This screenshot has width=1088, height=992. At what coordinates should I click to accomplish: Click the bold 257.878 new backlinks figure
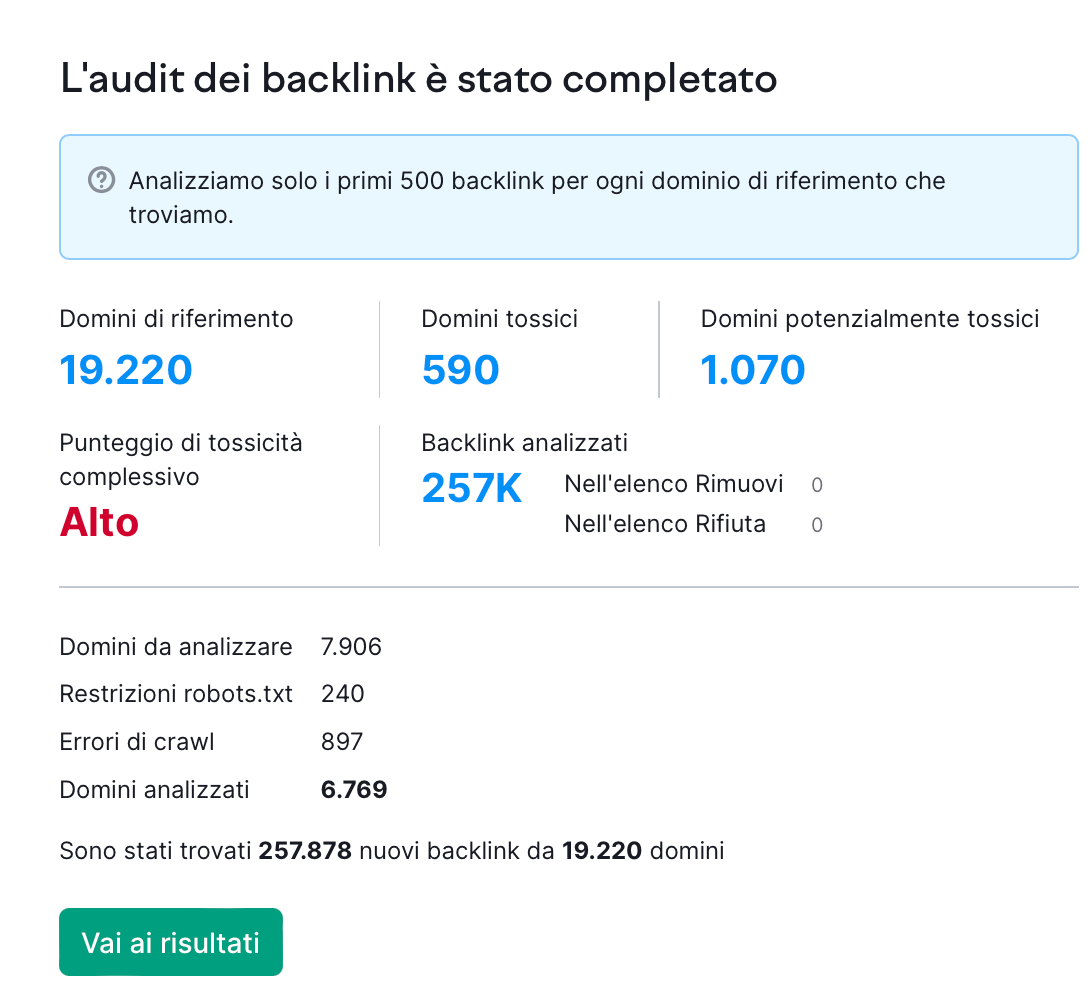click(x=305, y=852)
